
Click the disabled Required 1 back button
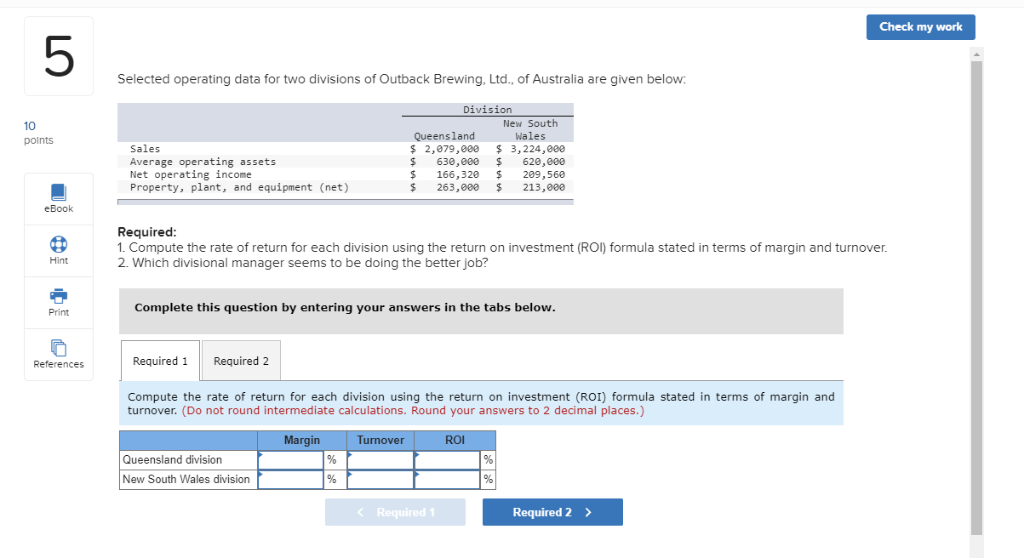coord(395,512)
